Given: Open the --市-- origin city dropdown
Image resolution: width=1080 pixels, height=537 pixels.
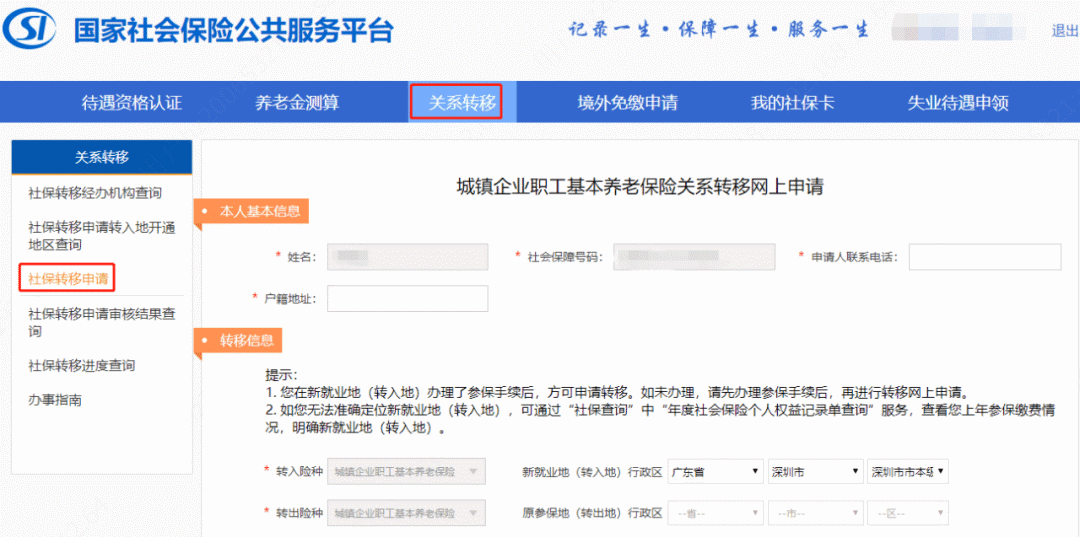Looking at the screenshot, I should tap(816, 514).
